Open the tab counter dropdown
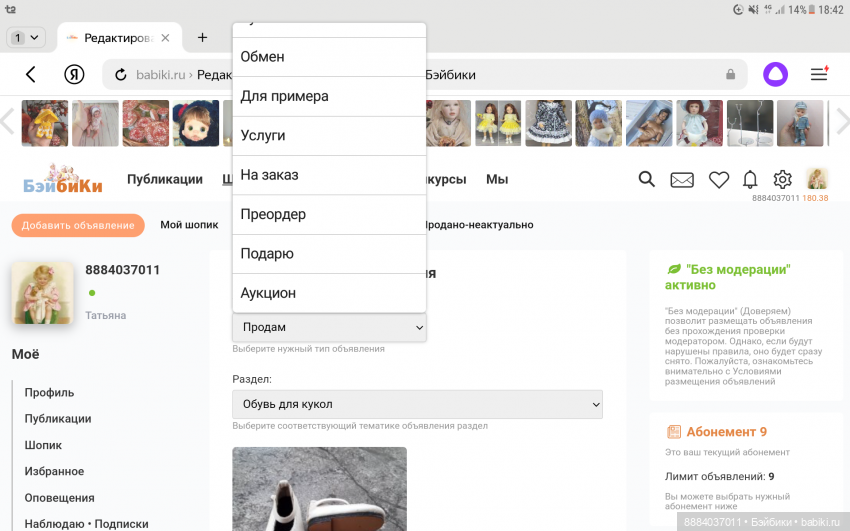The width and height of the screenshot is (850, 531). tap(26, 38)
